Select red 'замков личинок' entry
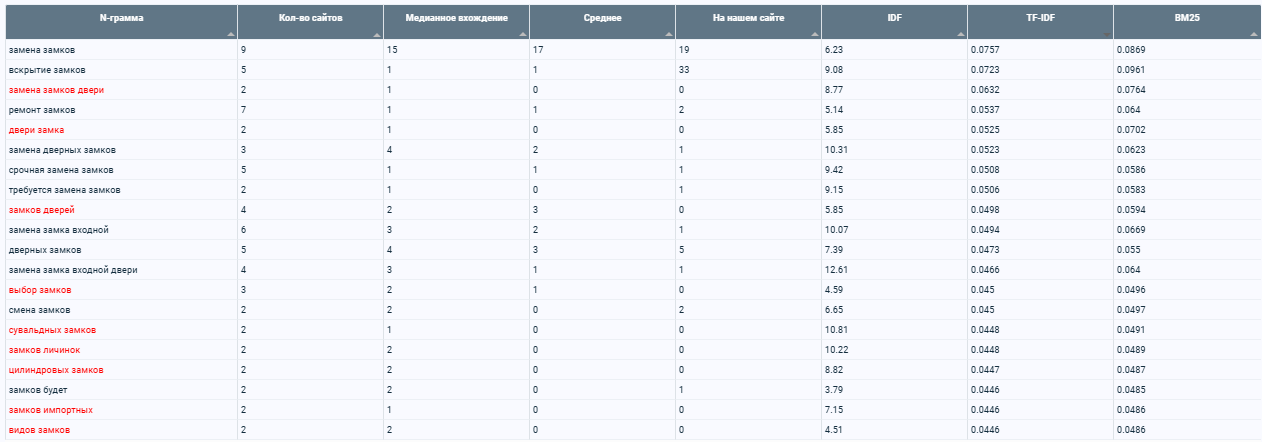Screen dimensions: 1262x442 coord(44,350)
